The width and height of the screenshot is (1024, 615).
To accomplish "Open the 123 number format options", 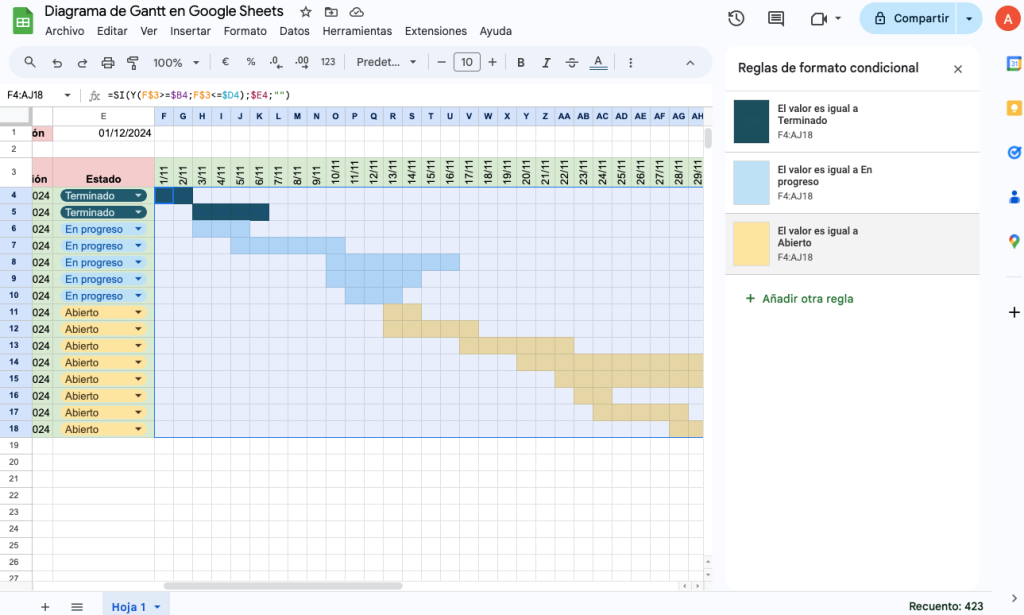I will pyautogui.click(x=330, y=62).
